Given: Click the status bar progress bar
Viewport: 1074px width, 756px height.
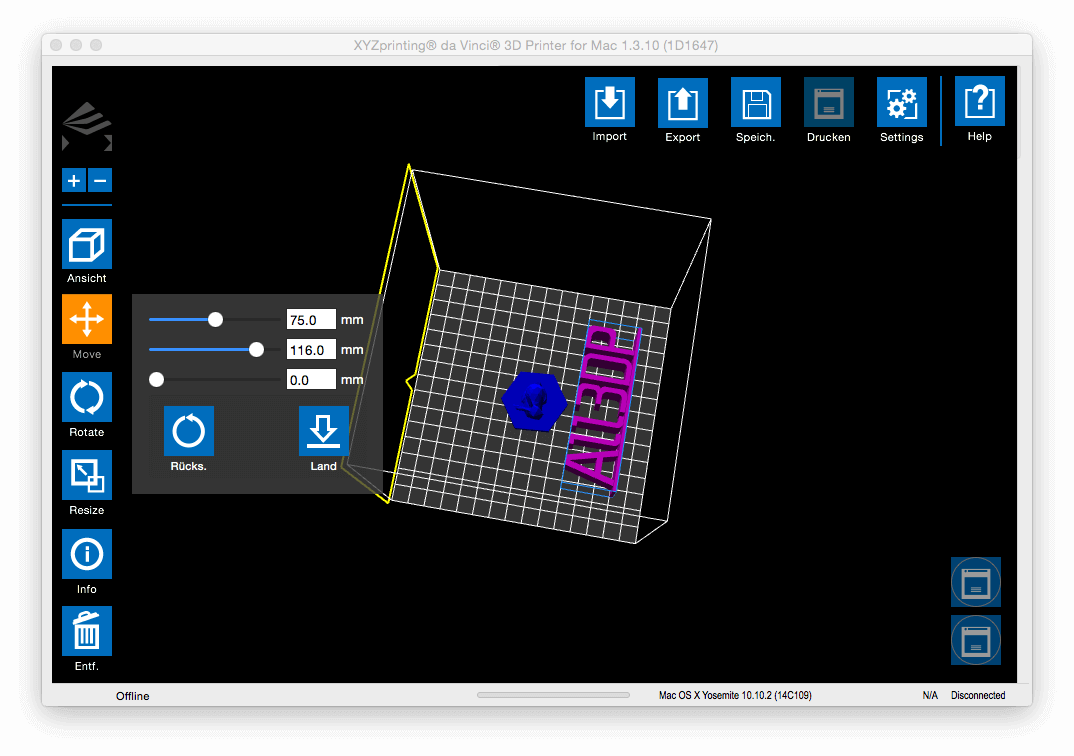Looking at the screenshot, I should coord(553,695).
